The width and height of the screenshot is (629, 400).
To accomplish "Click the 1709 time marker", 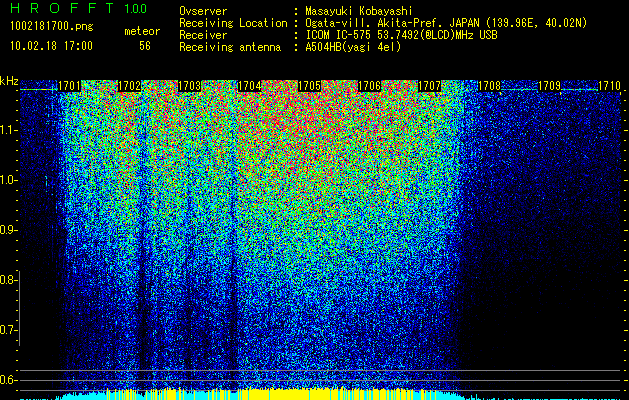I will point(549,86).
